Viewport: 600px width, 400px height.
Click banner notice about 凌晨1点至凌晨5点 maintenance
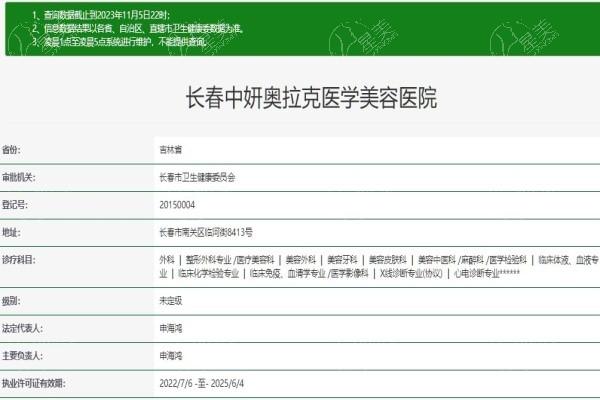120,42
